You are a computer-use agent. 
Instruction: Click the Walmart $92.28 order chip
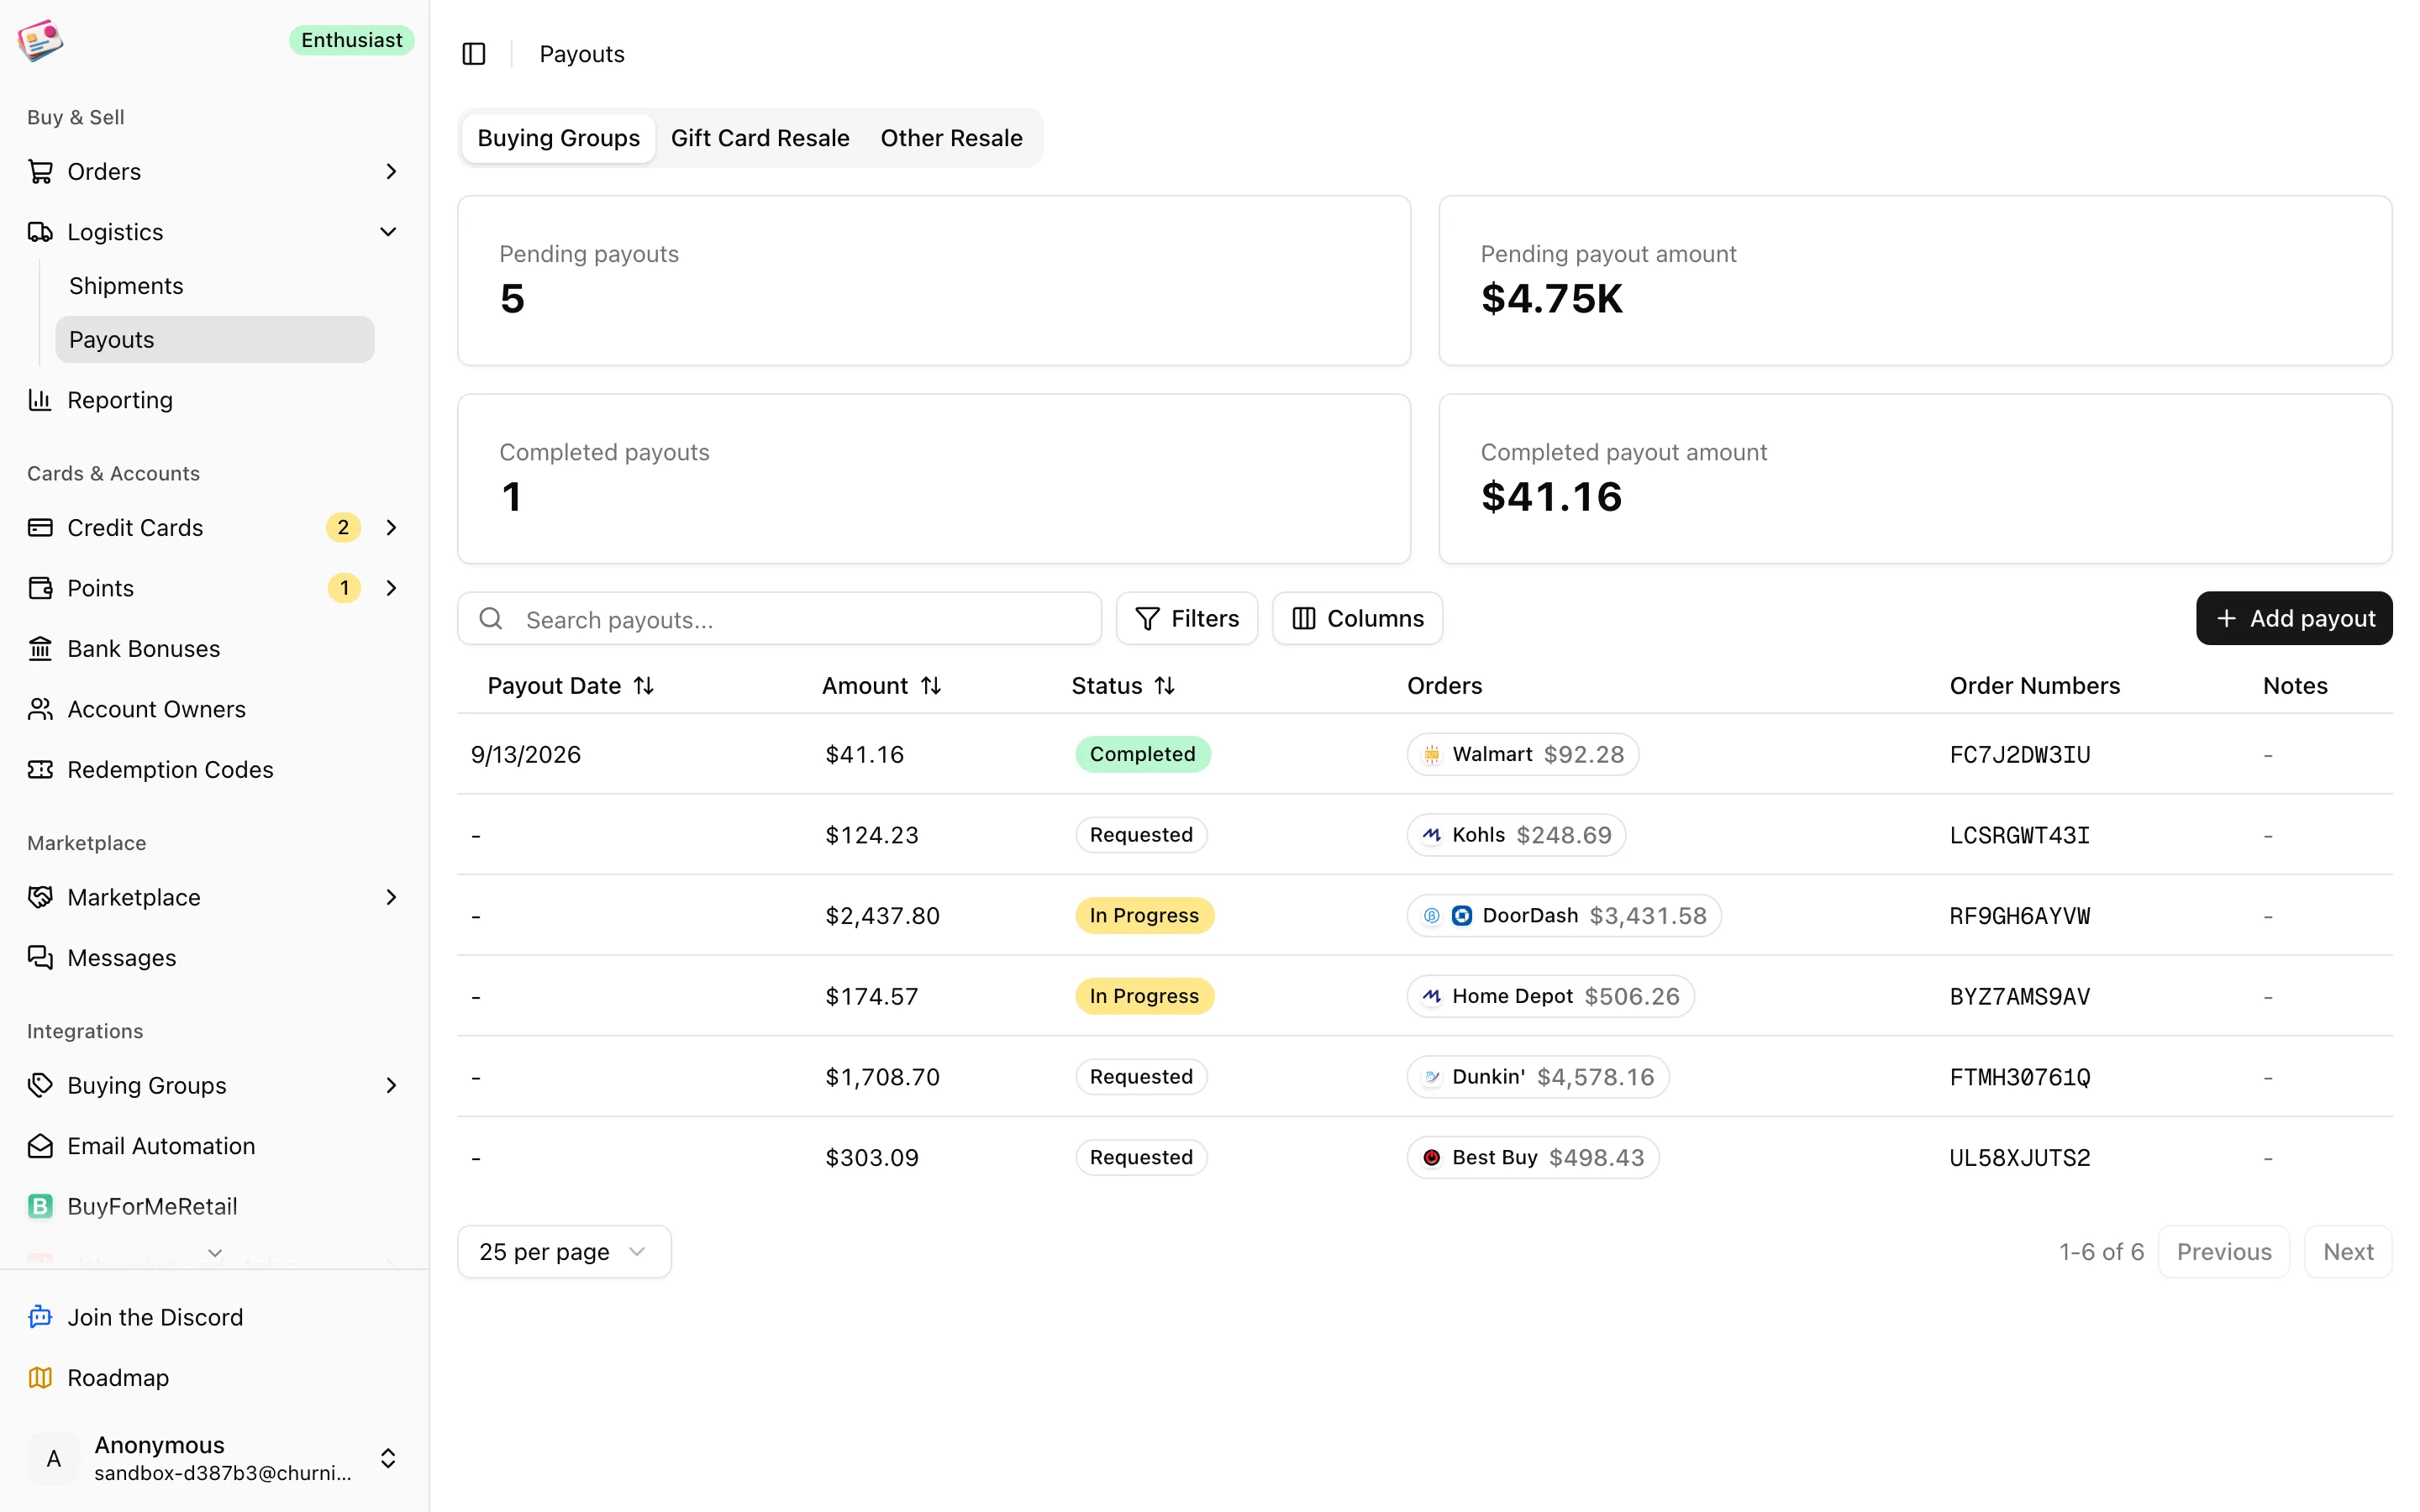1522,755
